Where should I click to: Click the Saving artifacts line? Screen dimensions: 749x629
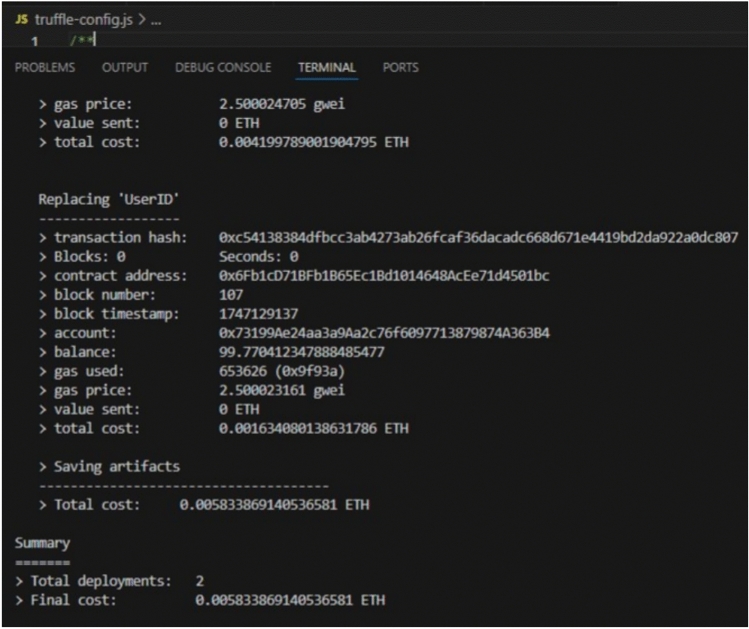109,467
